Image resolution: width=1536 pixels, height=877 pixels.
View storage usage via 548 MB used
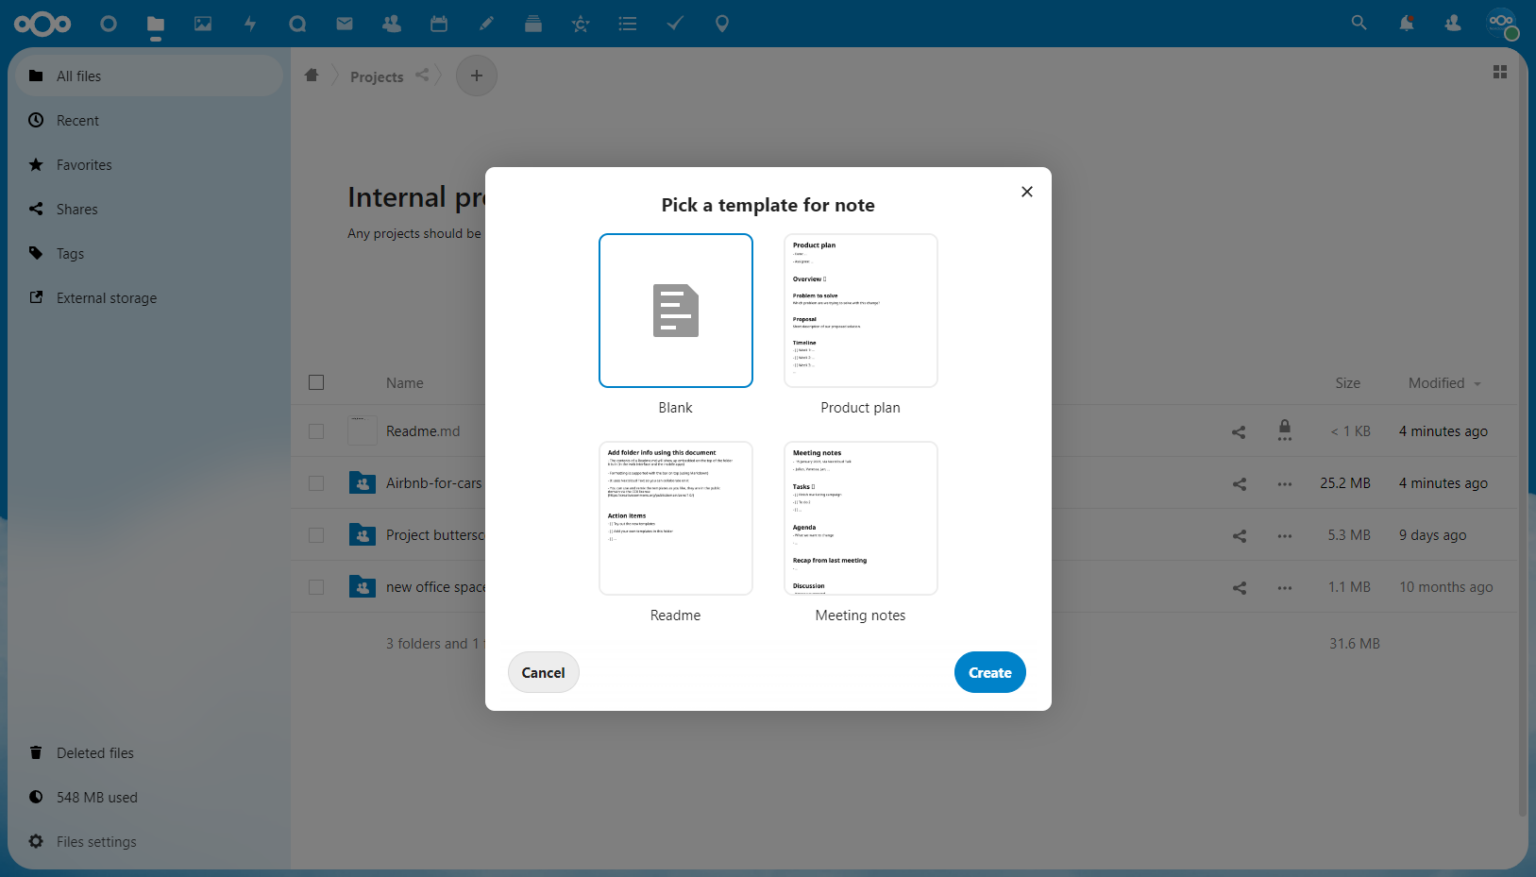pyautogui.click(x=95, y=797)
